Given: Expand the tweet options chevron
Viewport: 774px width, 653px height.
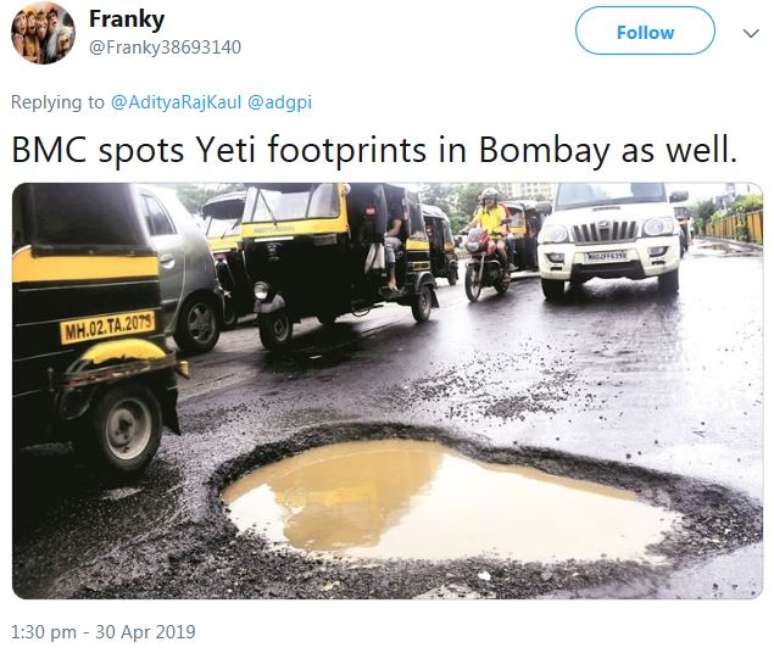Looking at the screenshot, I should coord(750,32).
